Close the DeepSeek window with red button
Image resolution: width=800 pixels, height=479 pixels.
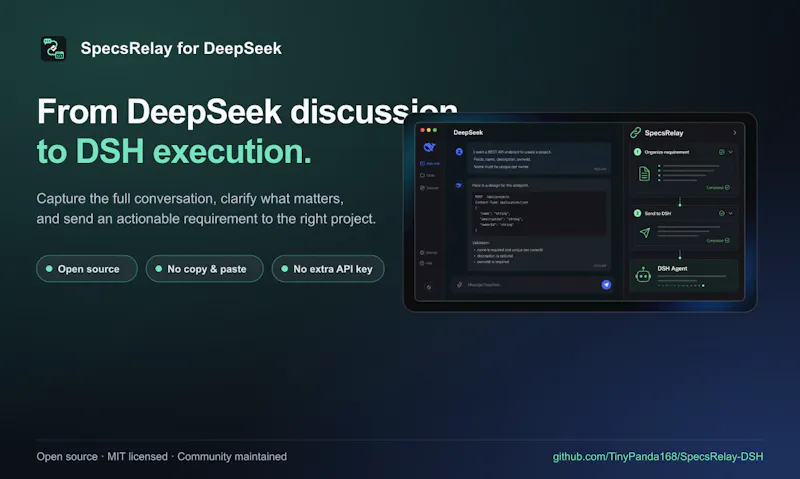click(422, 131)
